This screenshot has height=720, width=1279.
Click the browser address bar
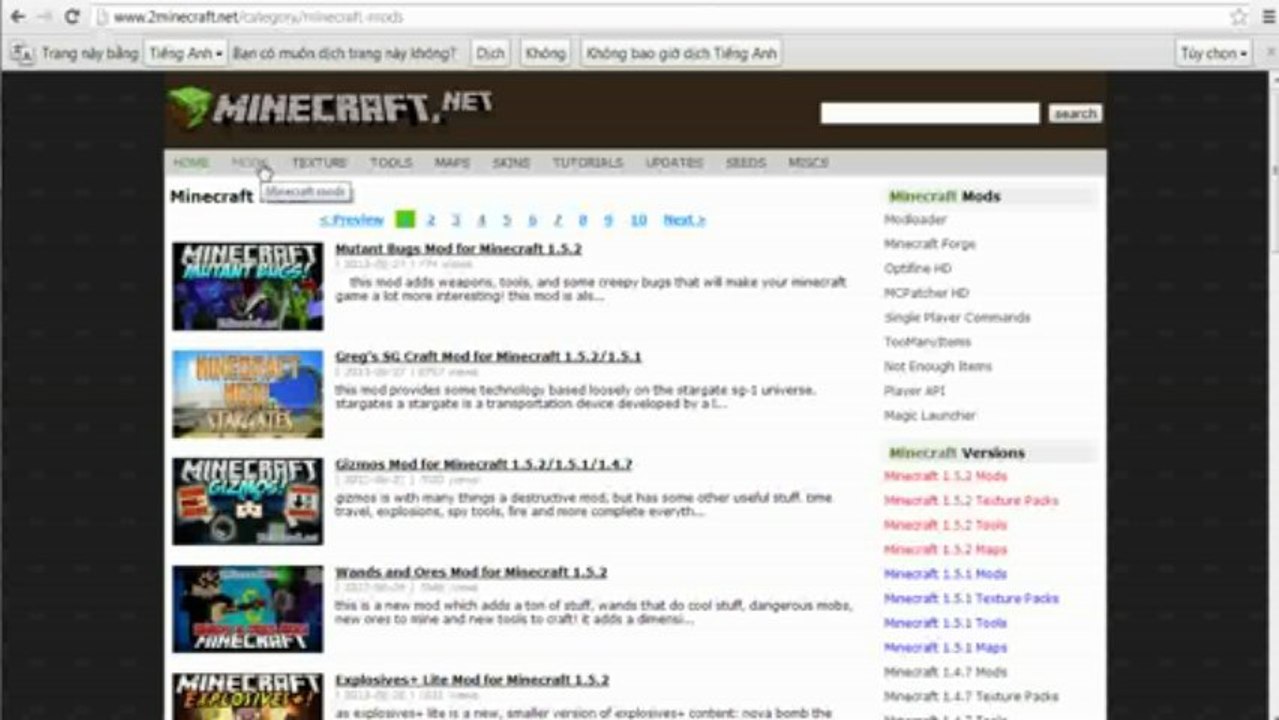[660, 17]
